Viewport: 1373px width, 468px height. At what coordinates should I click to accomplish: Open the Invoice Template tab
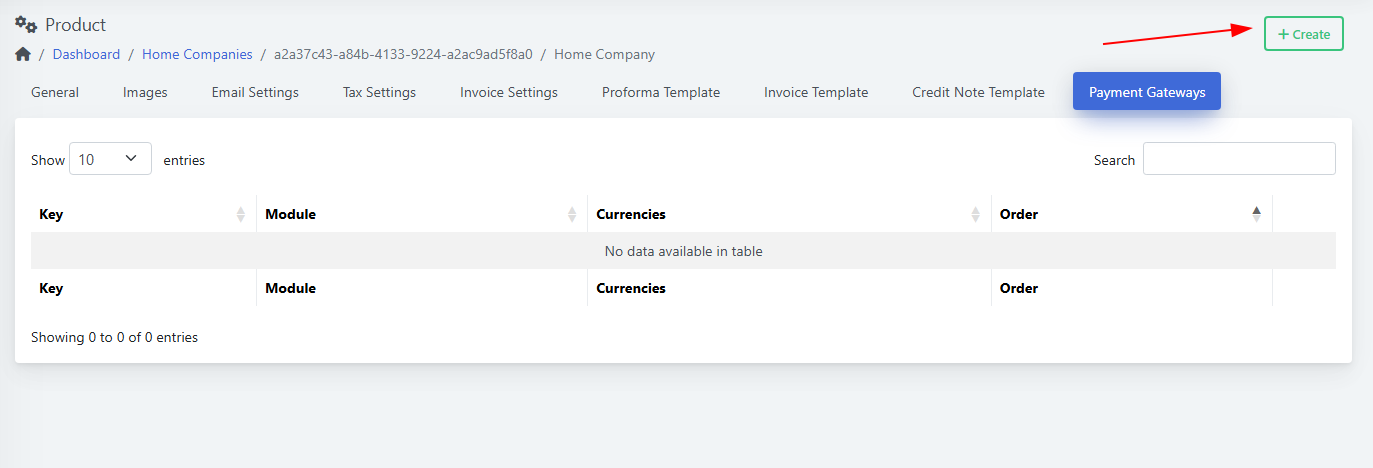click(x=816, y=92)
